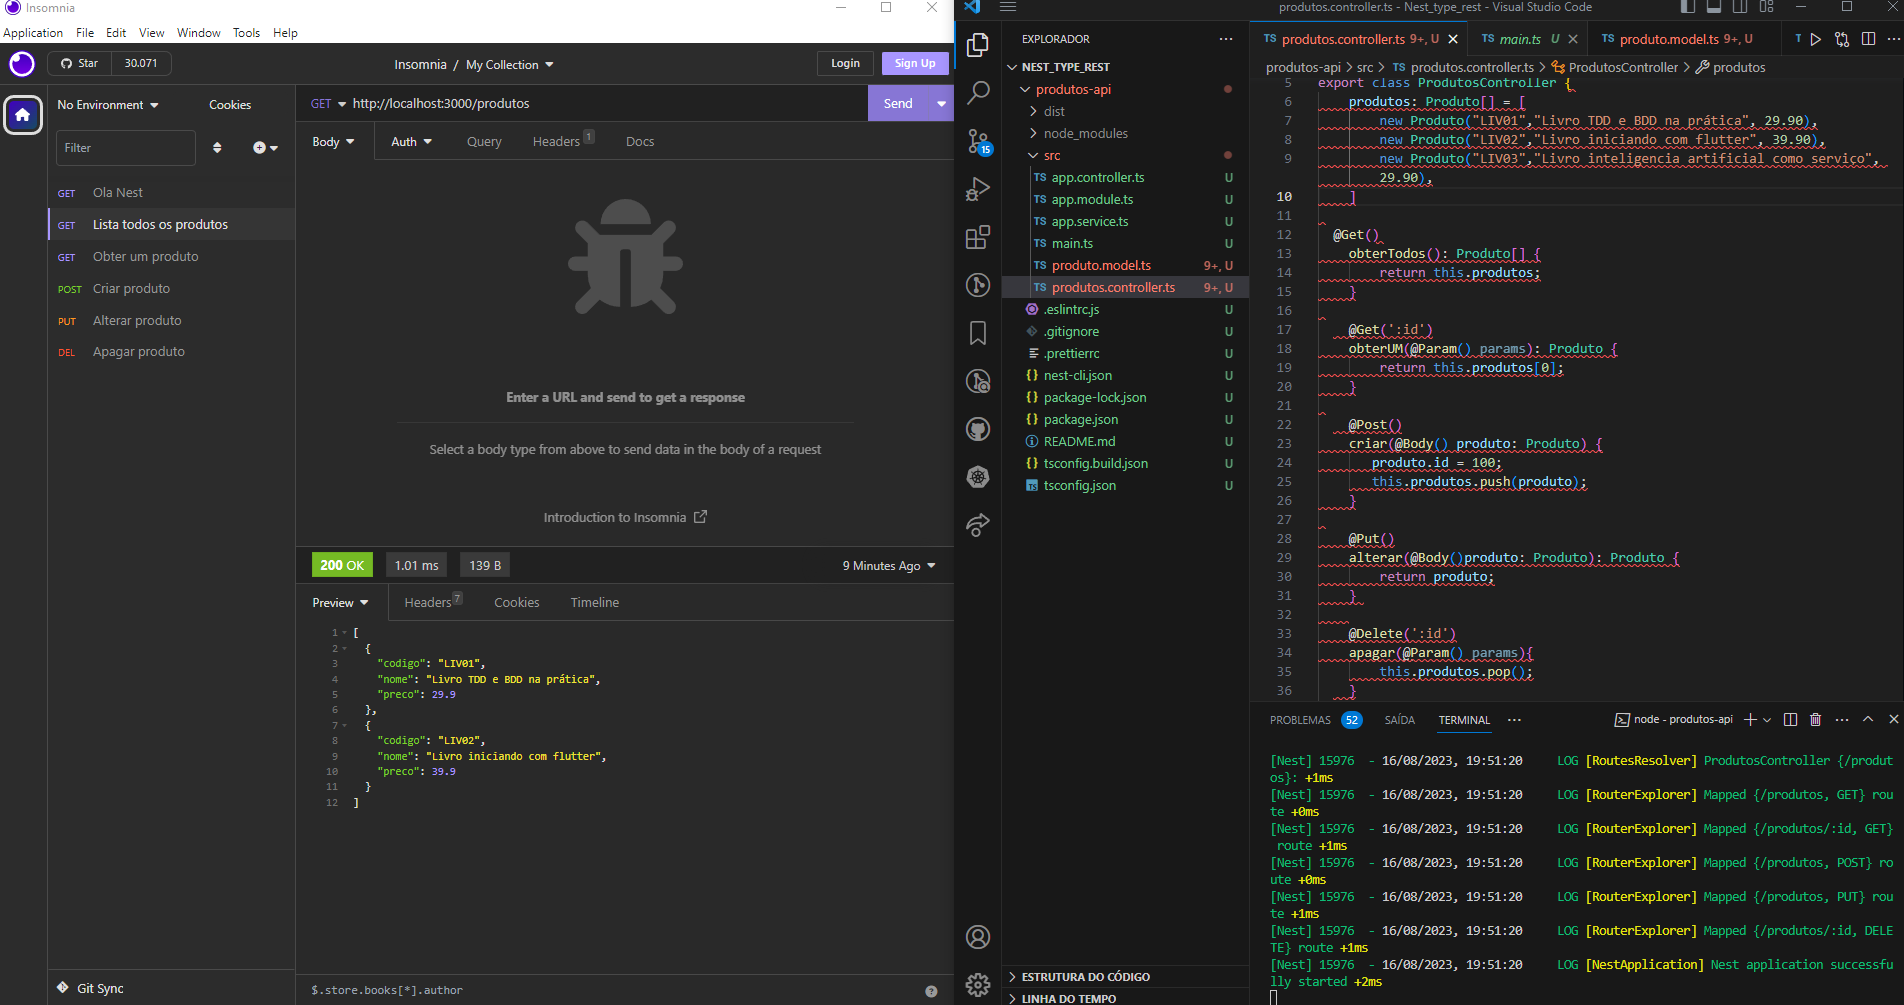Open Auth type dropdown
The width and height of the screenshot is (1904, 1005).
(x=411, y=142)
